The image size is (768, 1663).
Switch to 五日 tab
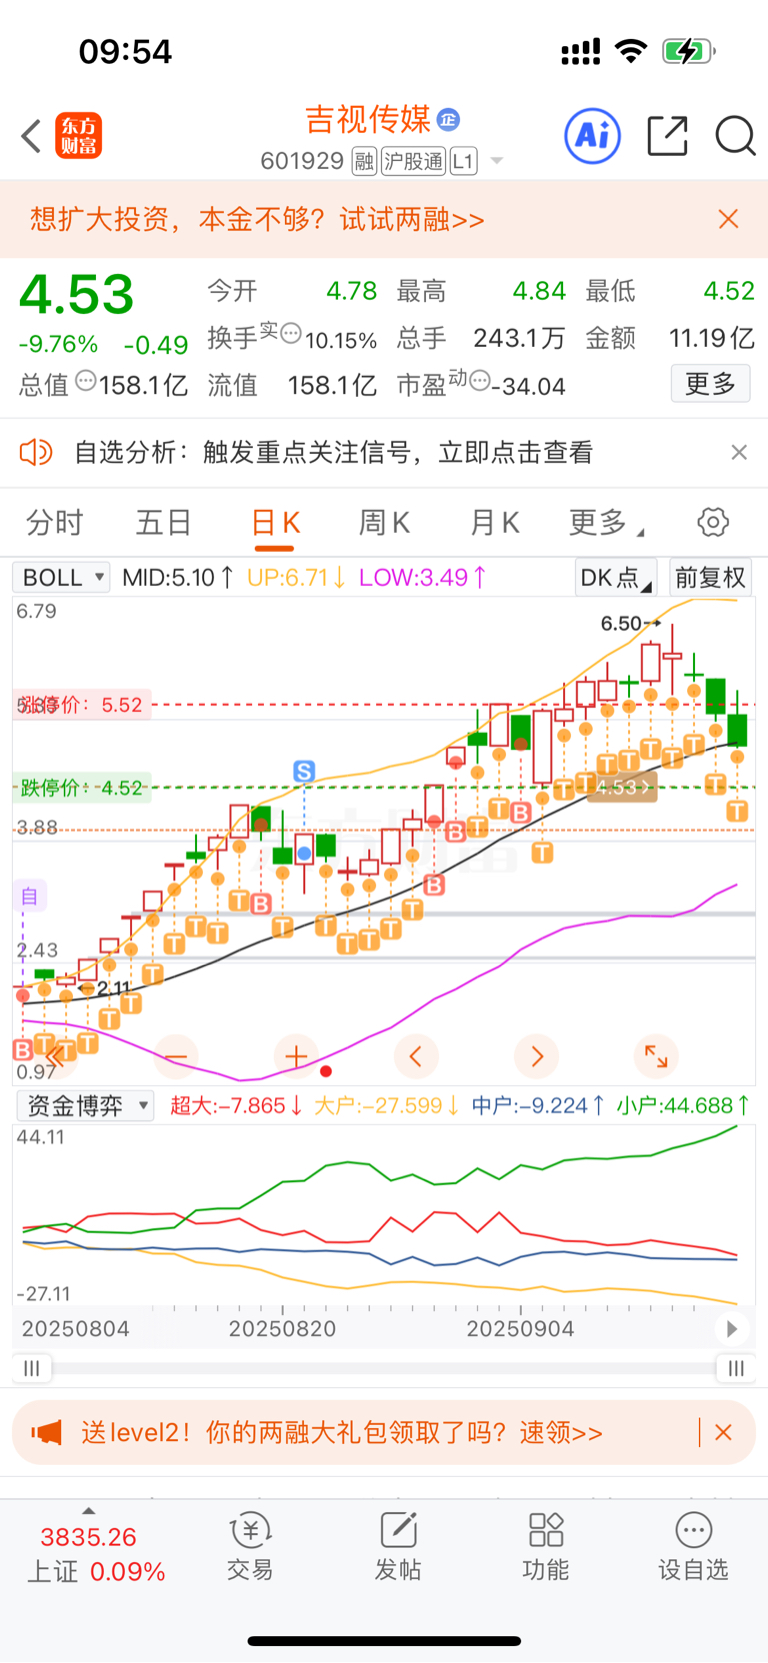click(164, 522)
